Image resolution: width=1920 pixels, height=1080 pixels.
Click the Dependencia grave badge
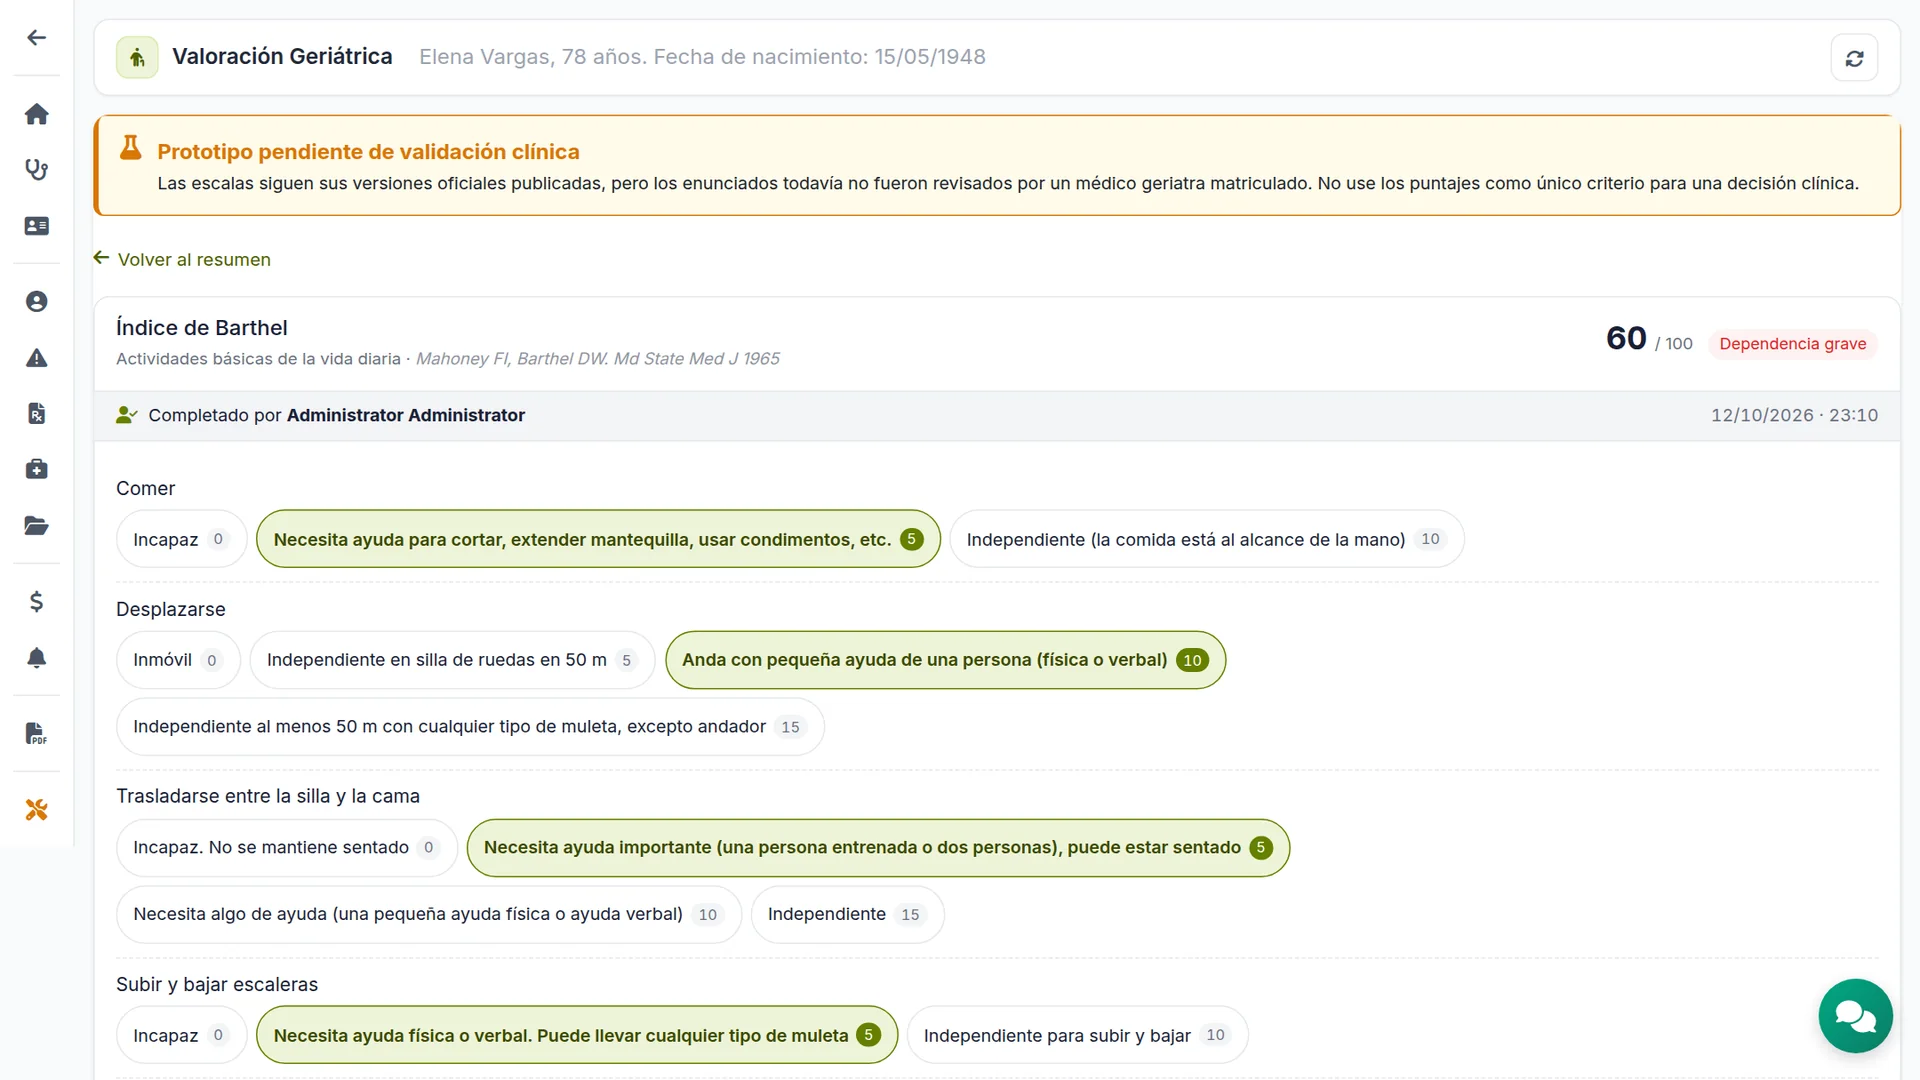click(1792, 344)
